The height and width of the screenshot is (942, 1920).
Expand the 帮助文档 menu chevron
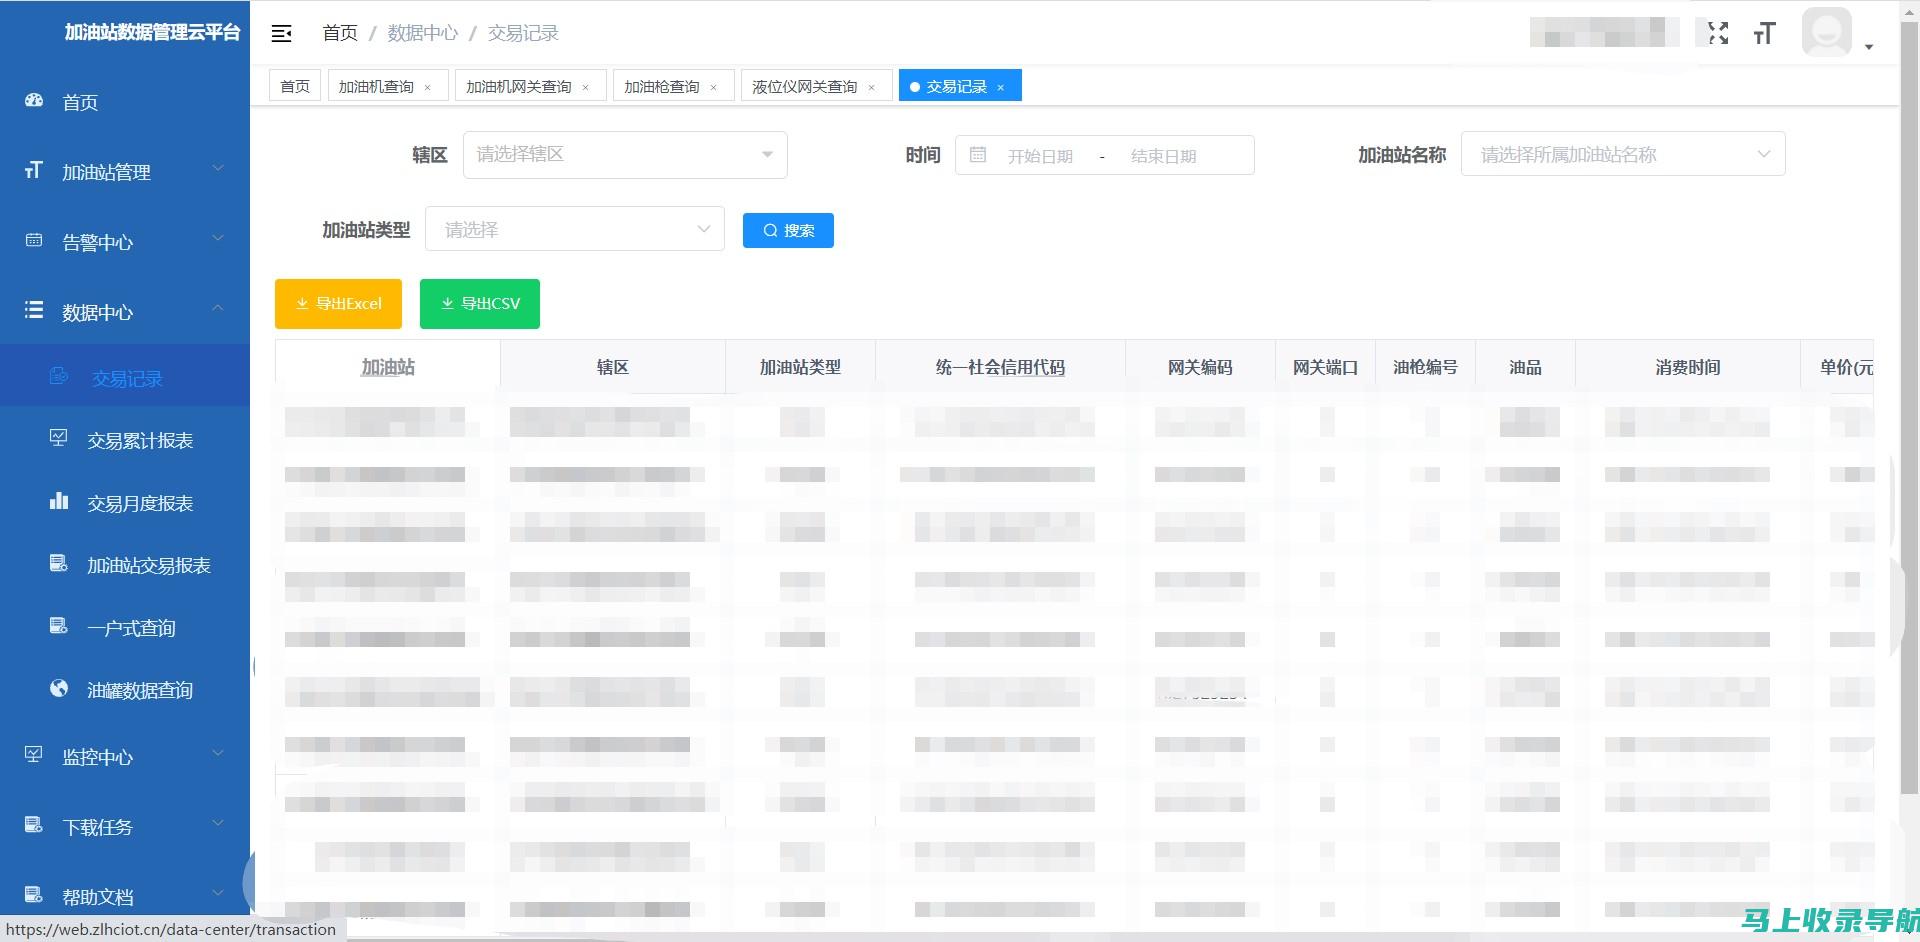[x=218, y=893]
